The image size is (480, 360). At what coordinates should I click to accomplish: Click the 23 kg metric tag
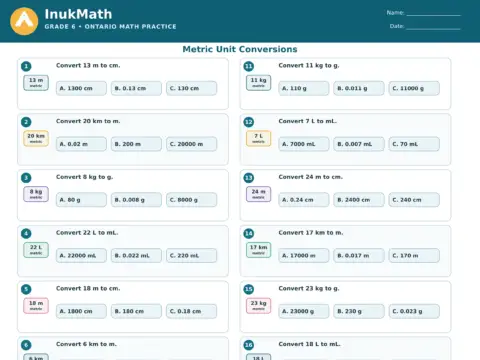point(259,305)
